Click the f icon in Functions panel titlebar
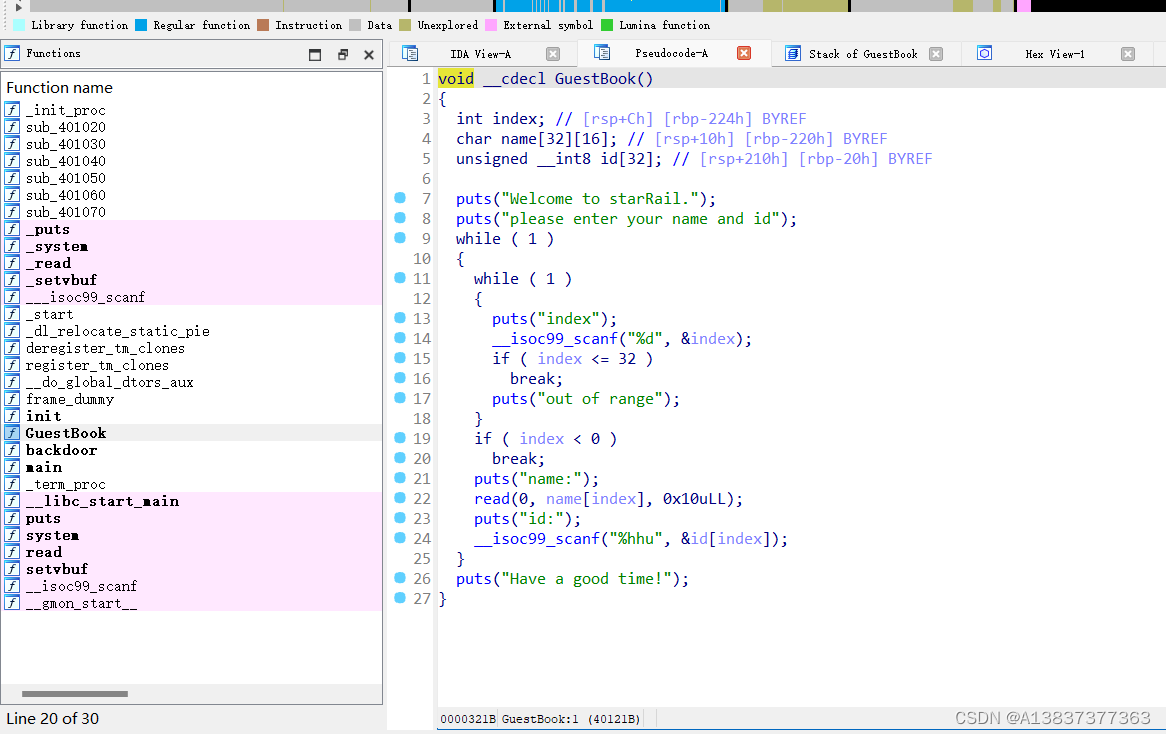The width and height of the screenshot is (1166, 734). click(12, 53)
